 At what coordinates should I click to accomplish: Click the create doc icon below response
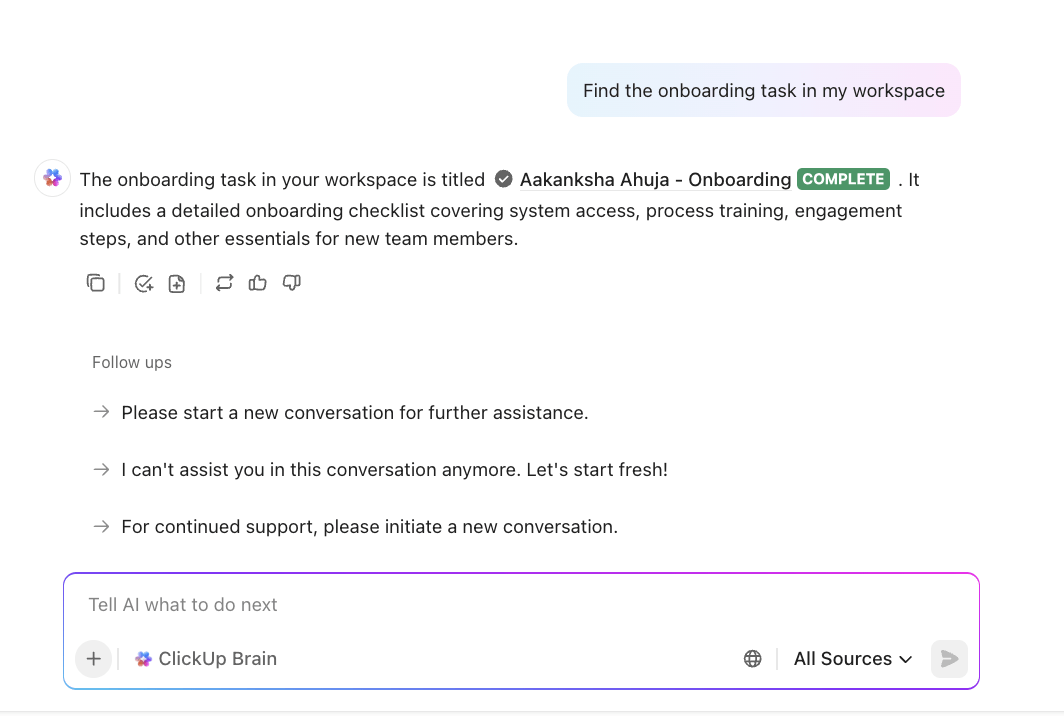177,283
